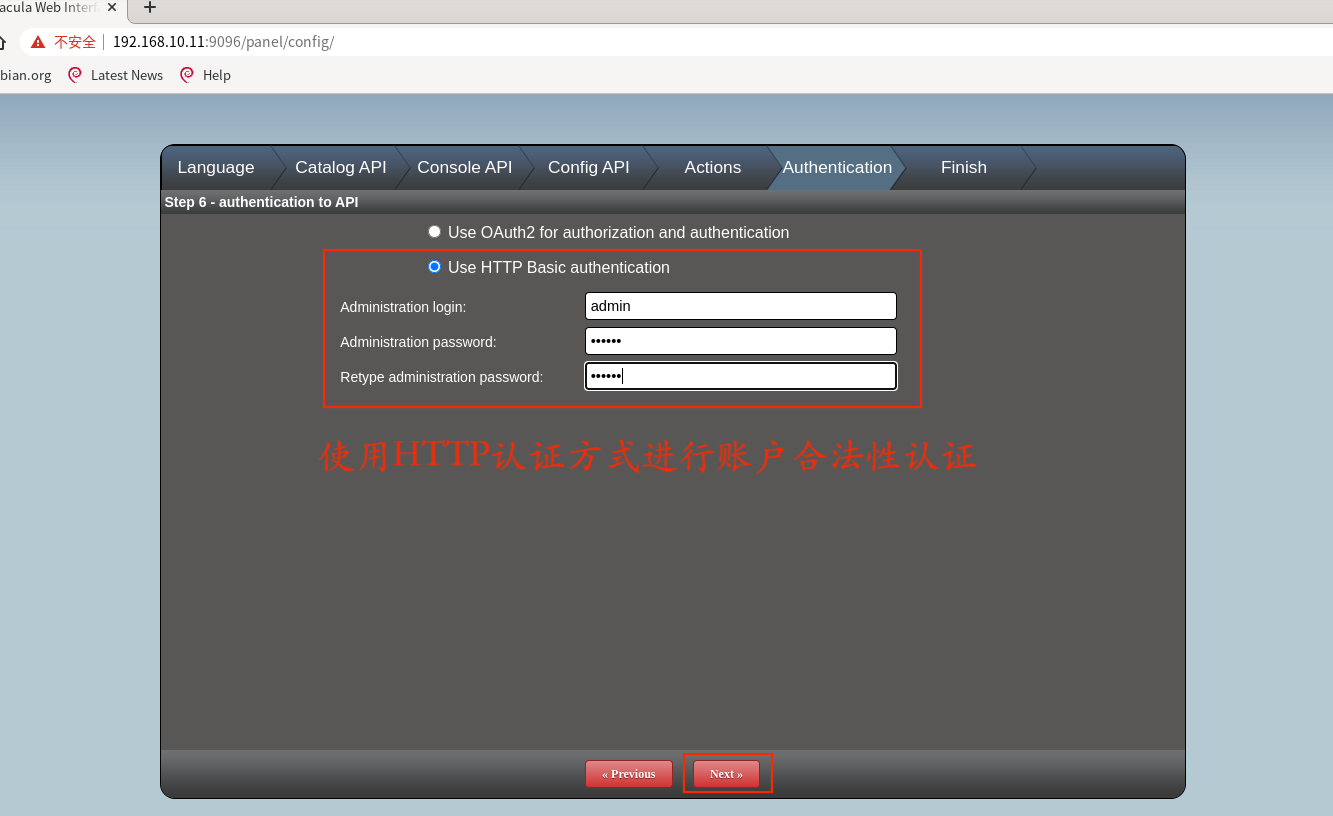Screen dimensions: 1333x816
Task: Open the Config API wizard step
Action: click(588, 168)
